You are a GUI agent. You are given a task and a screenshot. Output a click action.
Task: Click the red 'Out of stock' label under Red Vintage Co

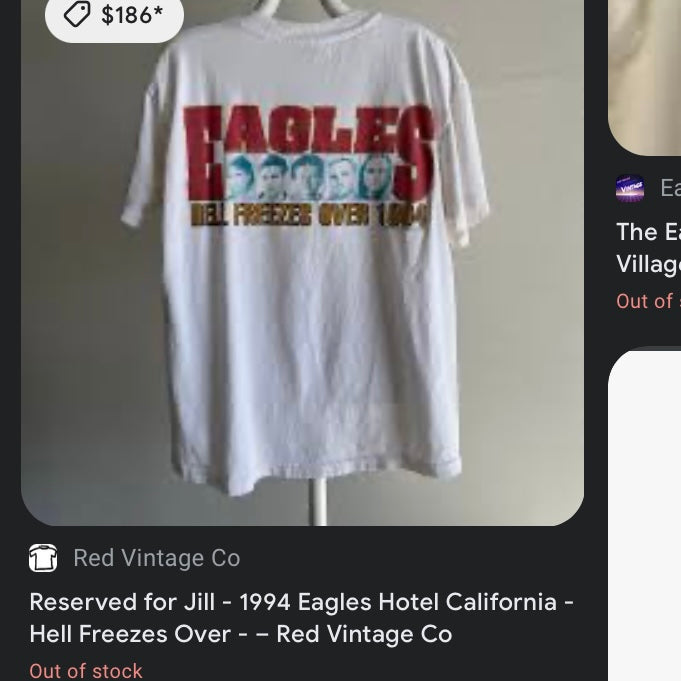pos(86,670)
